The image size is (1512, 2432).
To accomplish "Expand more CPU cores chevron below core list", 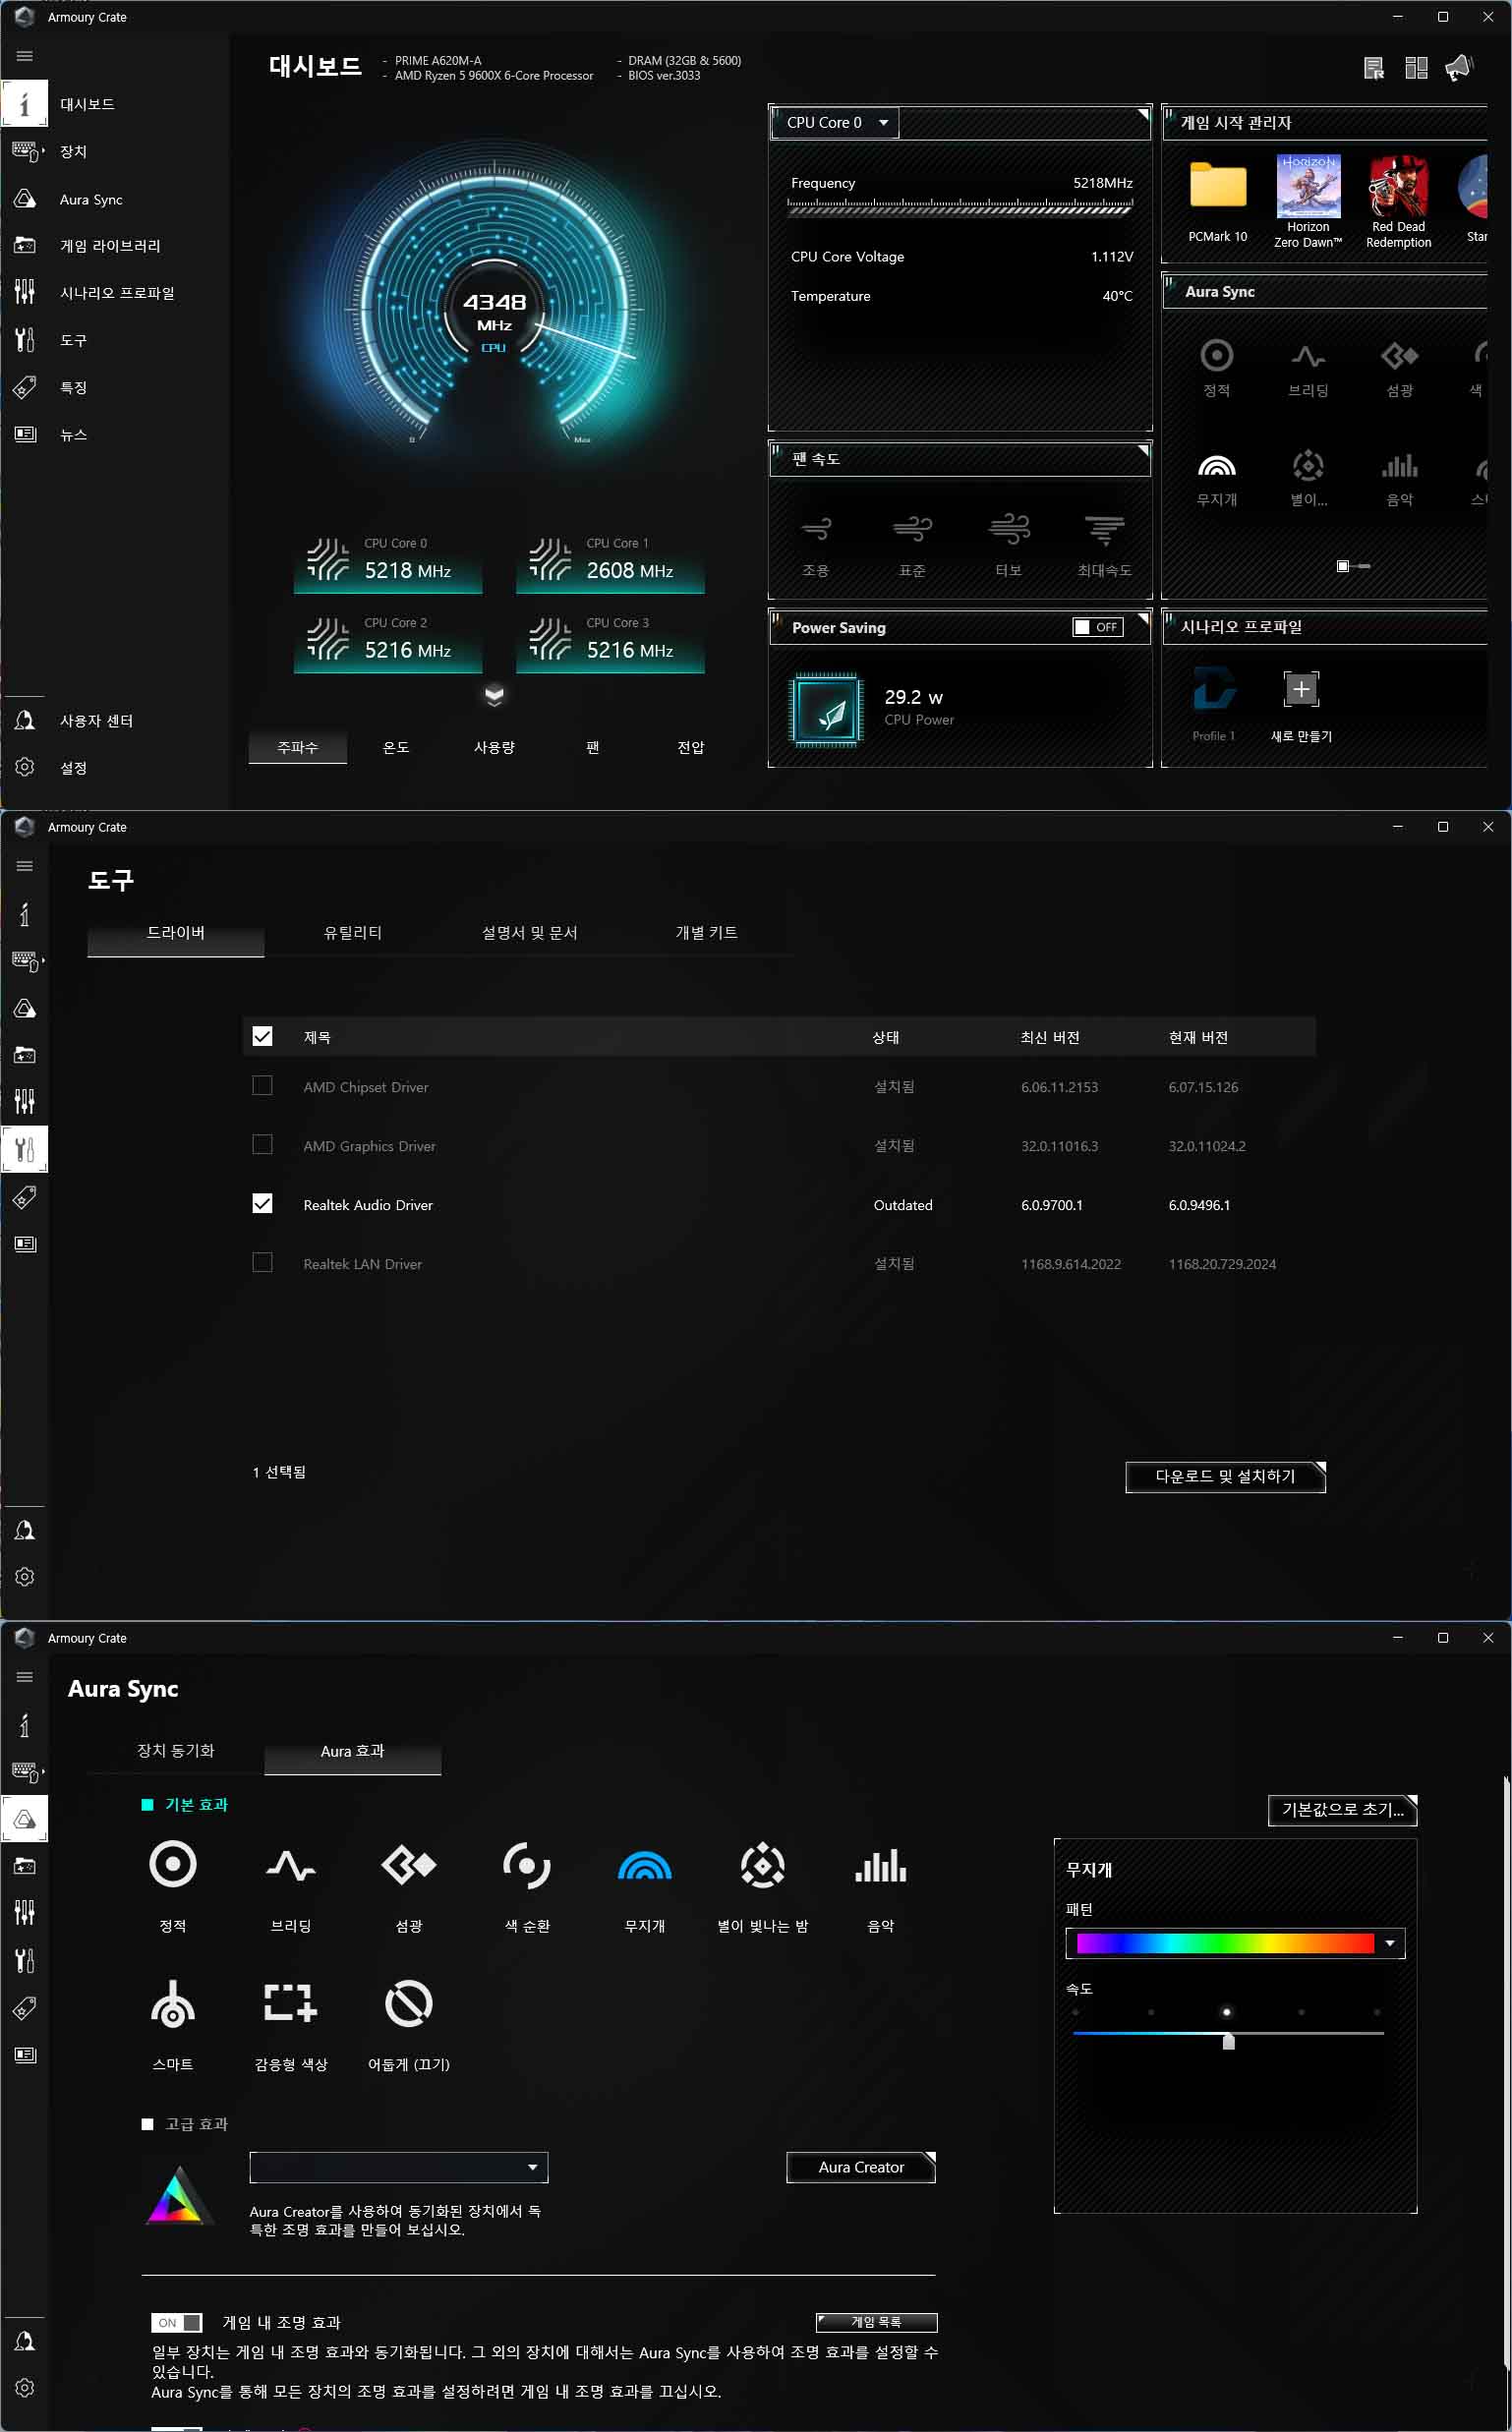I will click(x=494, y=695).
